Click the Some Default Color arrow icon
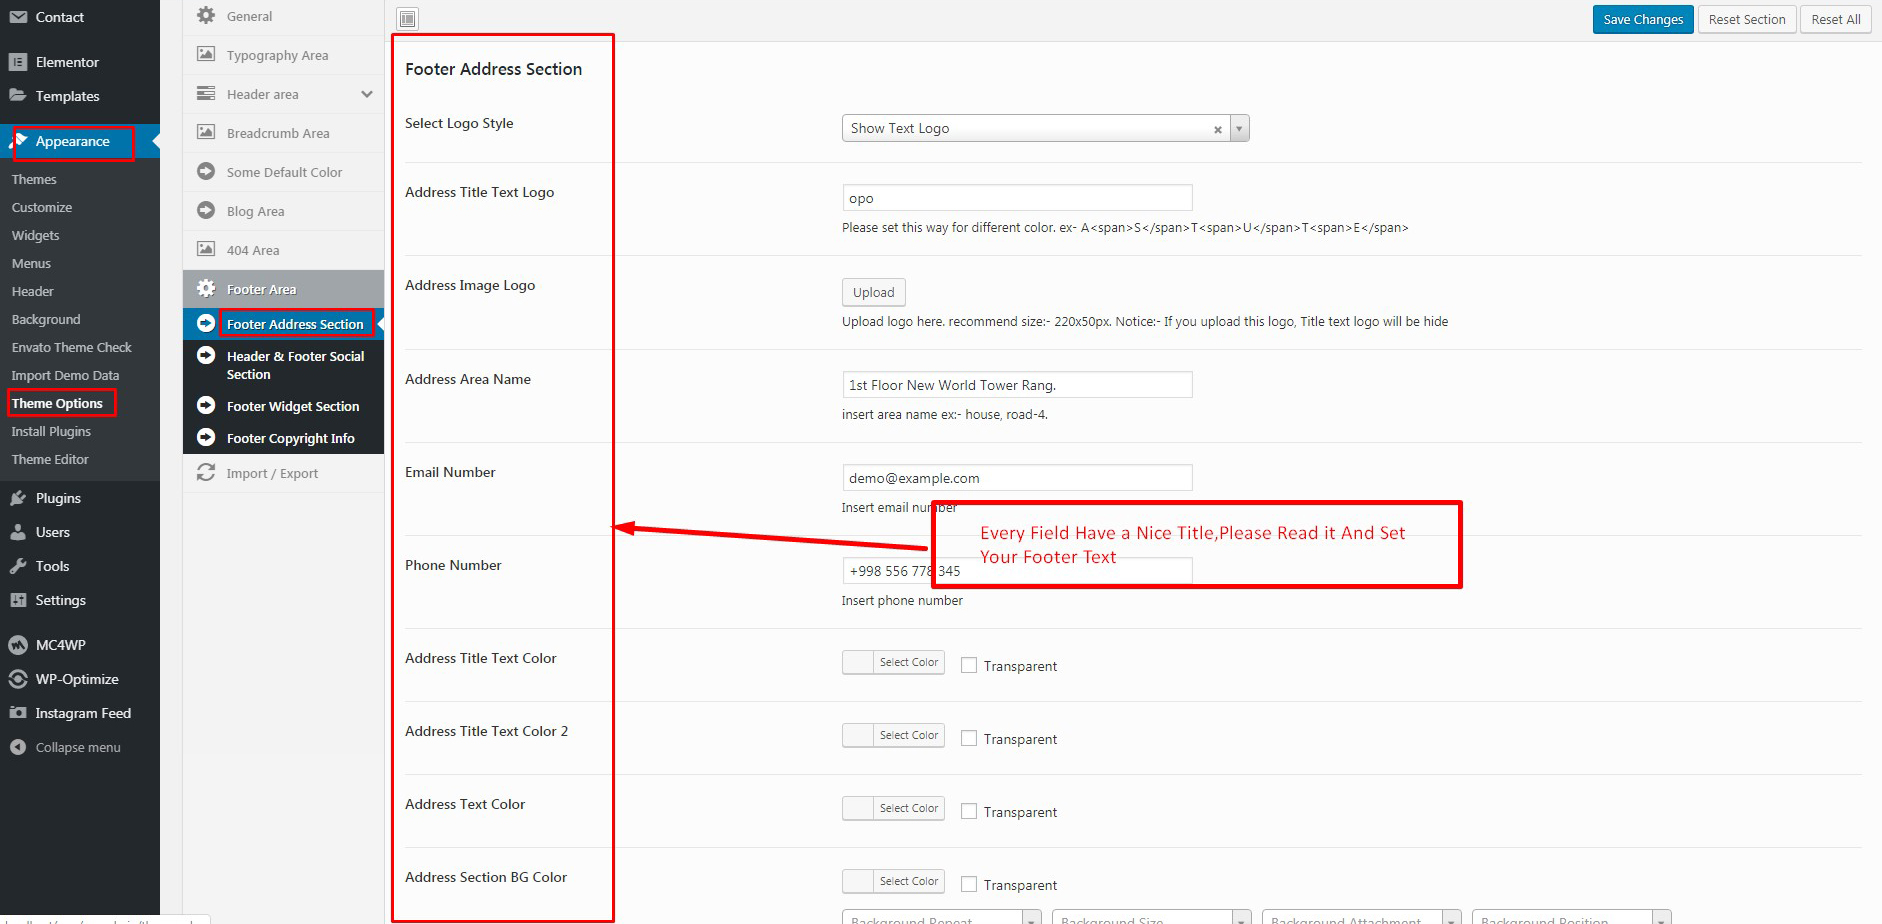The height and width of the screenshot is (924, 1882). coord(206,171)
